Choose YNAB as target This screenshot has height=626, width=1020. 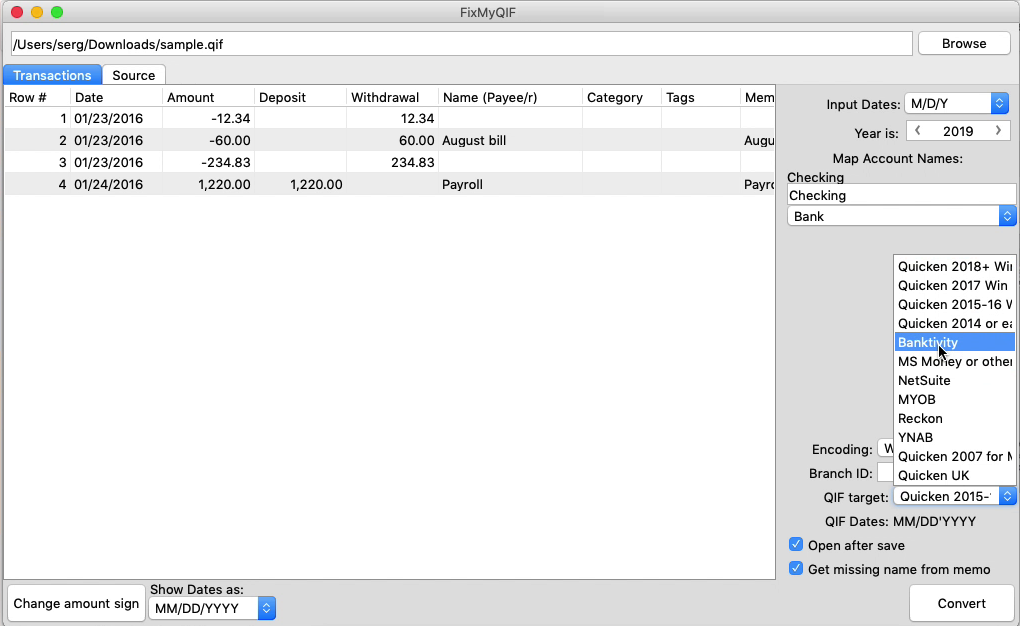coord(954,437)
